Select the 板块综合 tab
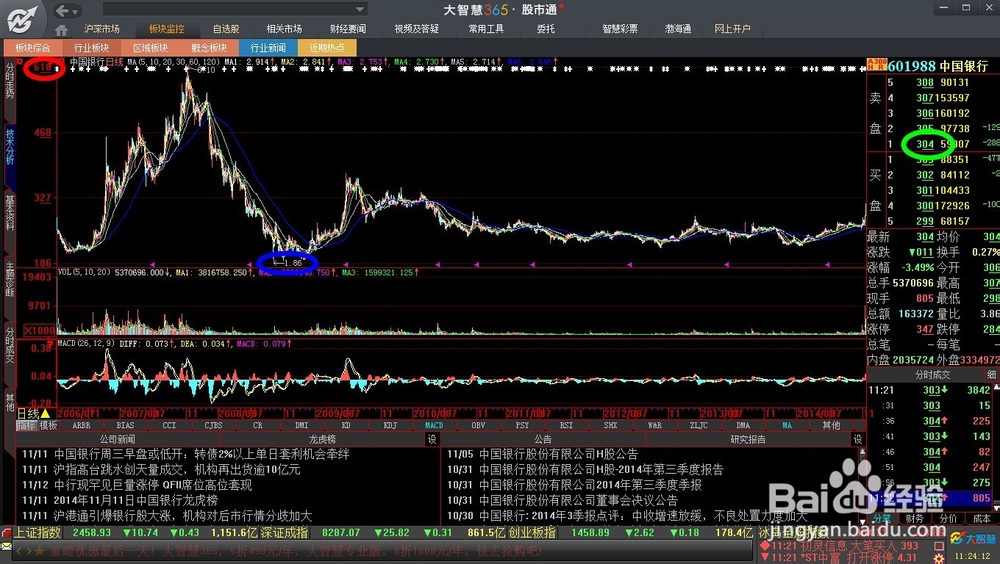The height and width of the screenshot is (564, 1000). pos(33,48)
